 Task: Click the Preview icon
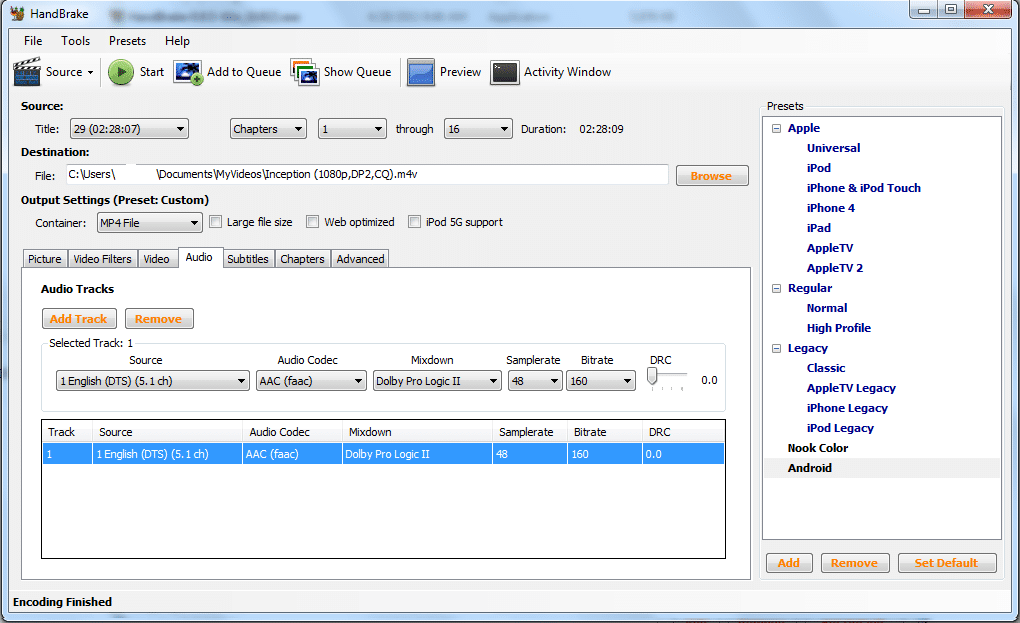point(421,72)
